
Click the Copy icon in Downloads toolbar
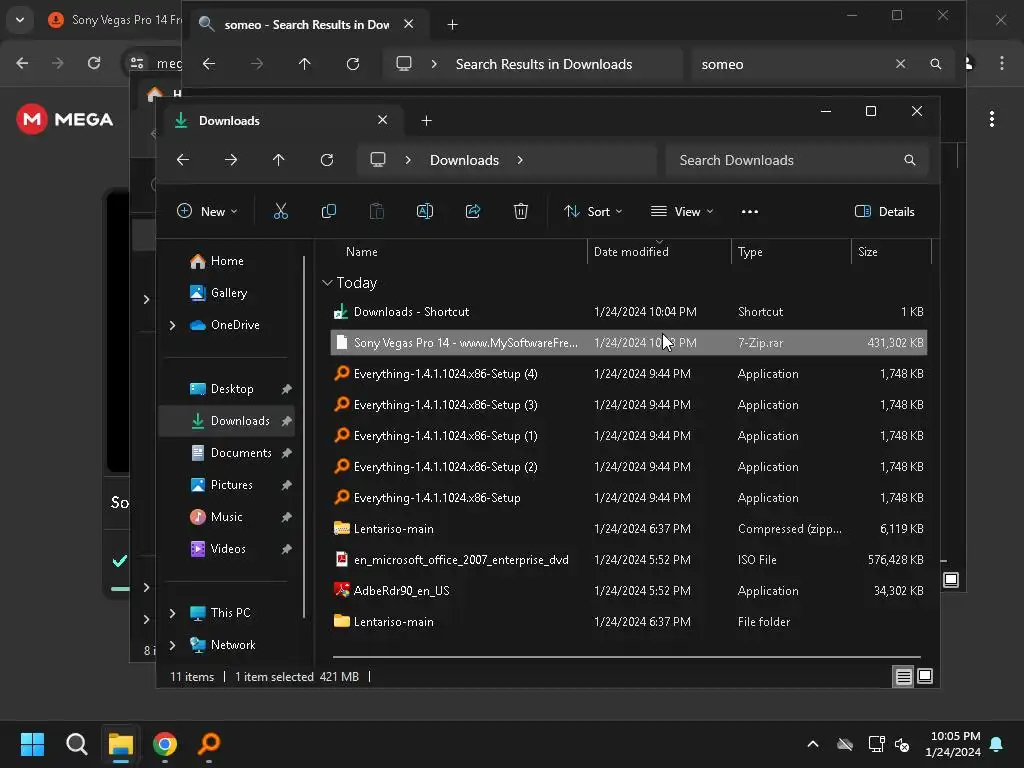point(328,211)
